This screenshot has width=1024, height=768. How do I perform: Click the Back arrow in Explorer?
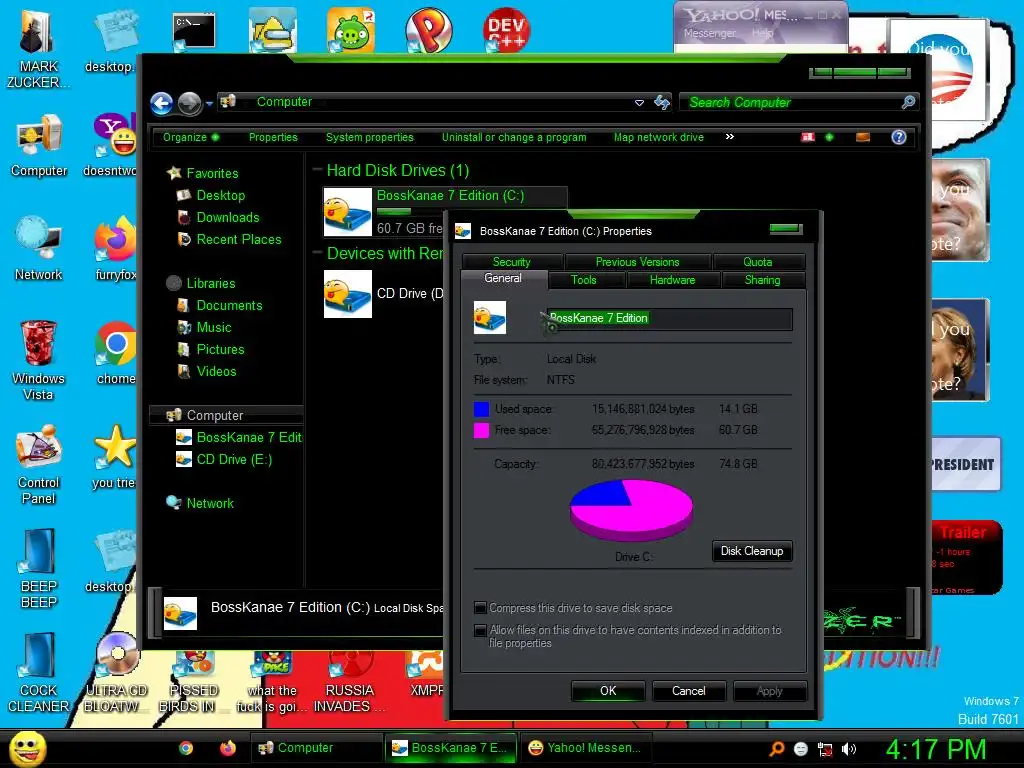(x=161, y=103)
